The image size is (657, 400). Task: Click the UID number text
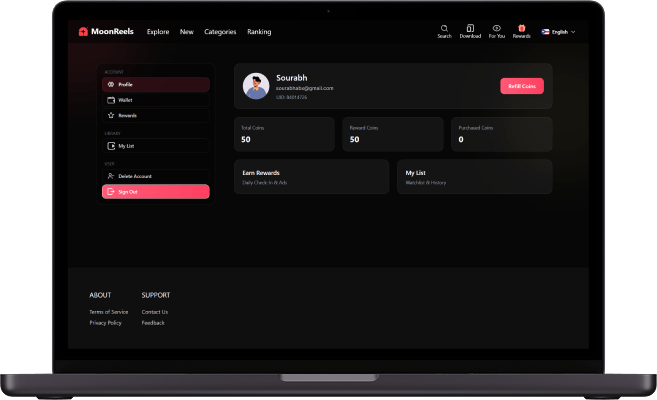[x=291, y=97]
